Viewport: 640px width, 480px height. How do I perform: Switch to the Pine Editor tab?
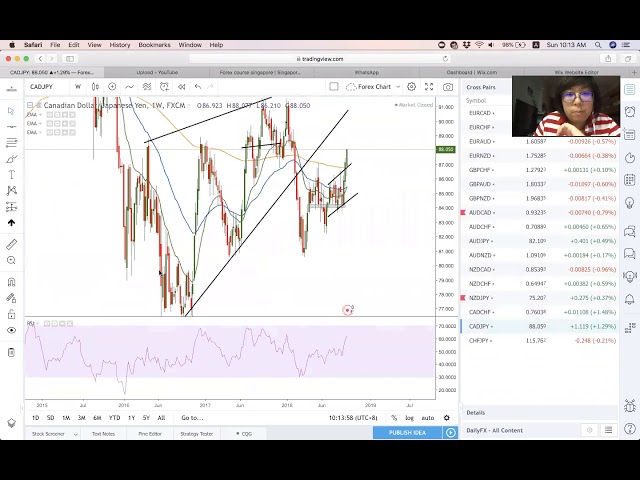(x=150, y=434)
